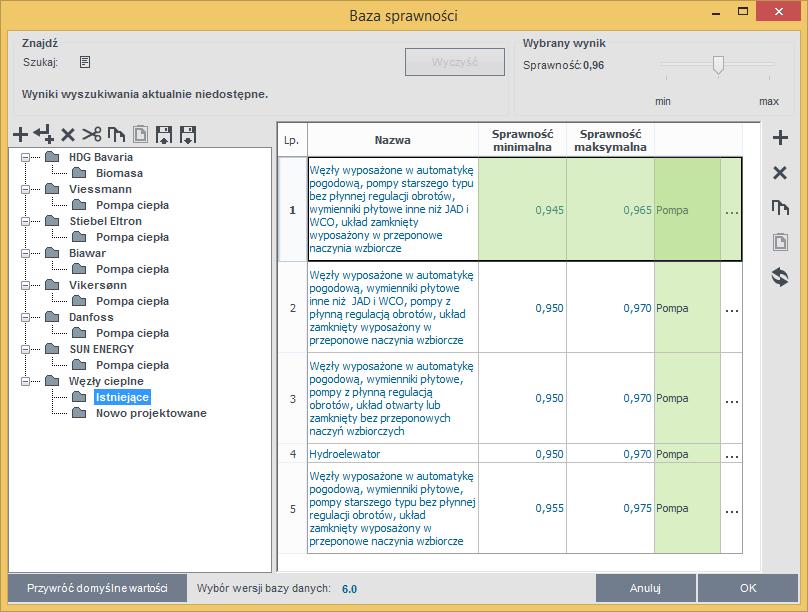808x612 pixels.
Task: Select the 0,970 value in the Hydroelewator row
Action: (x=610, y=454)
